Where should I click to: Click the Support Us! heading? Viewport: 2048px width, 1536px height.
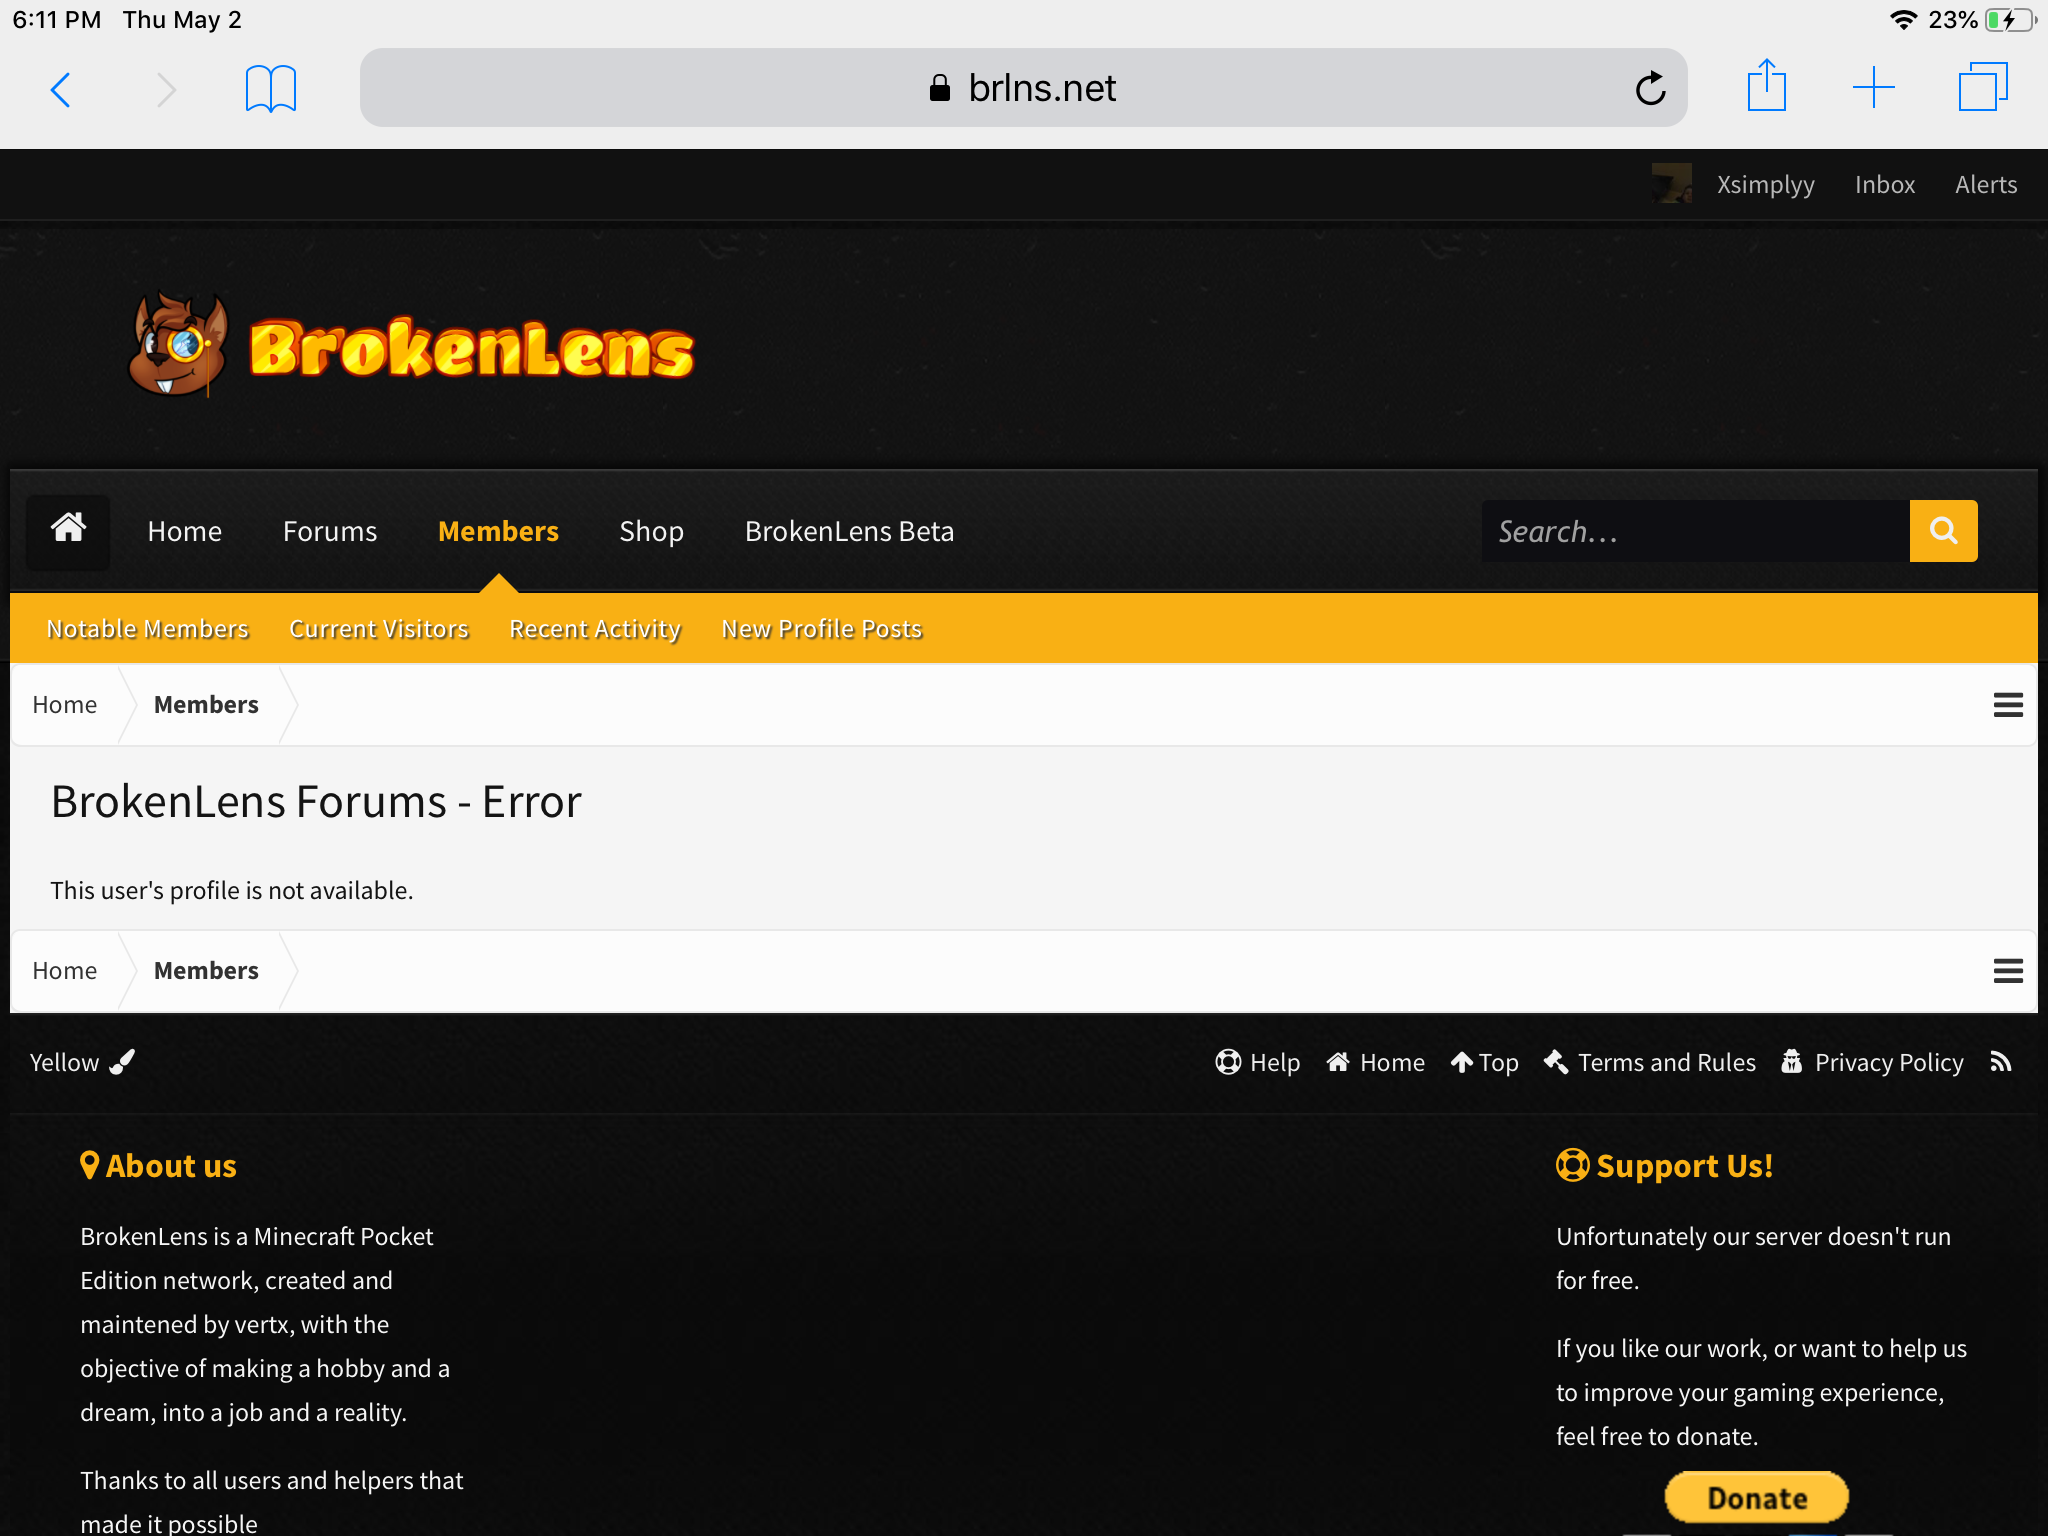[1665, 1165]
